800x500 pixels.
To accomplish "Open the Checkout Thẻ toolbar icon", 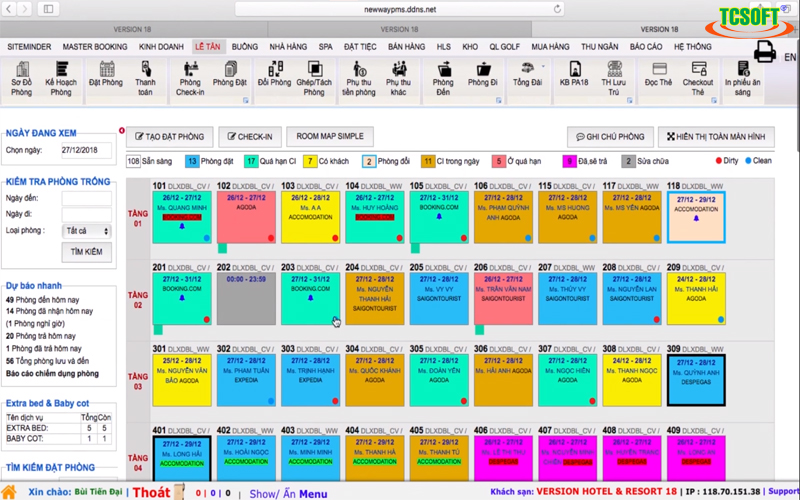I will [x=698, y=80].
